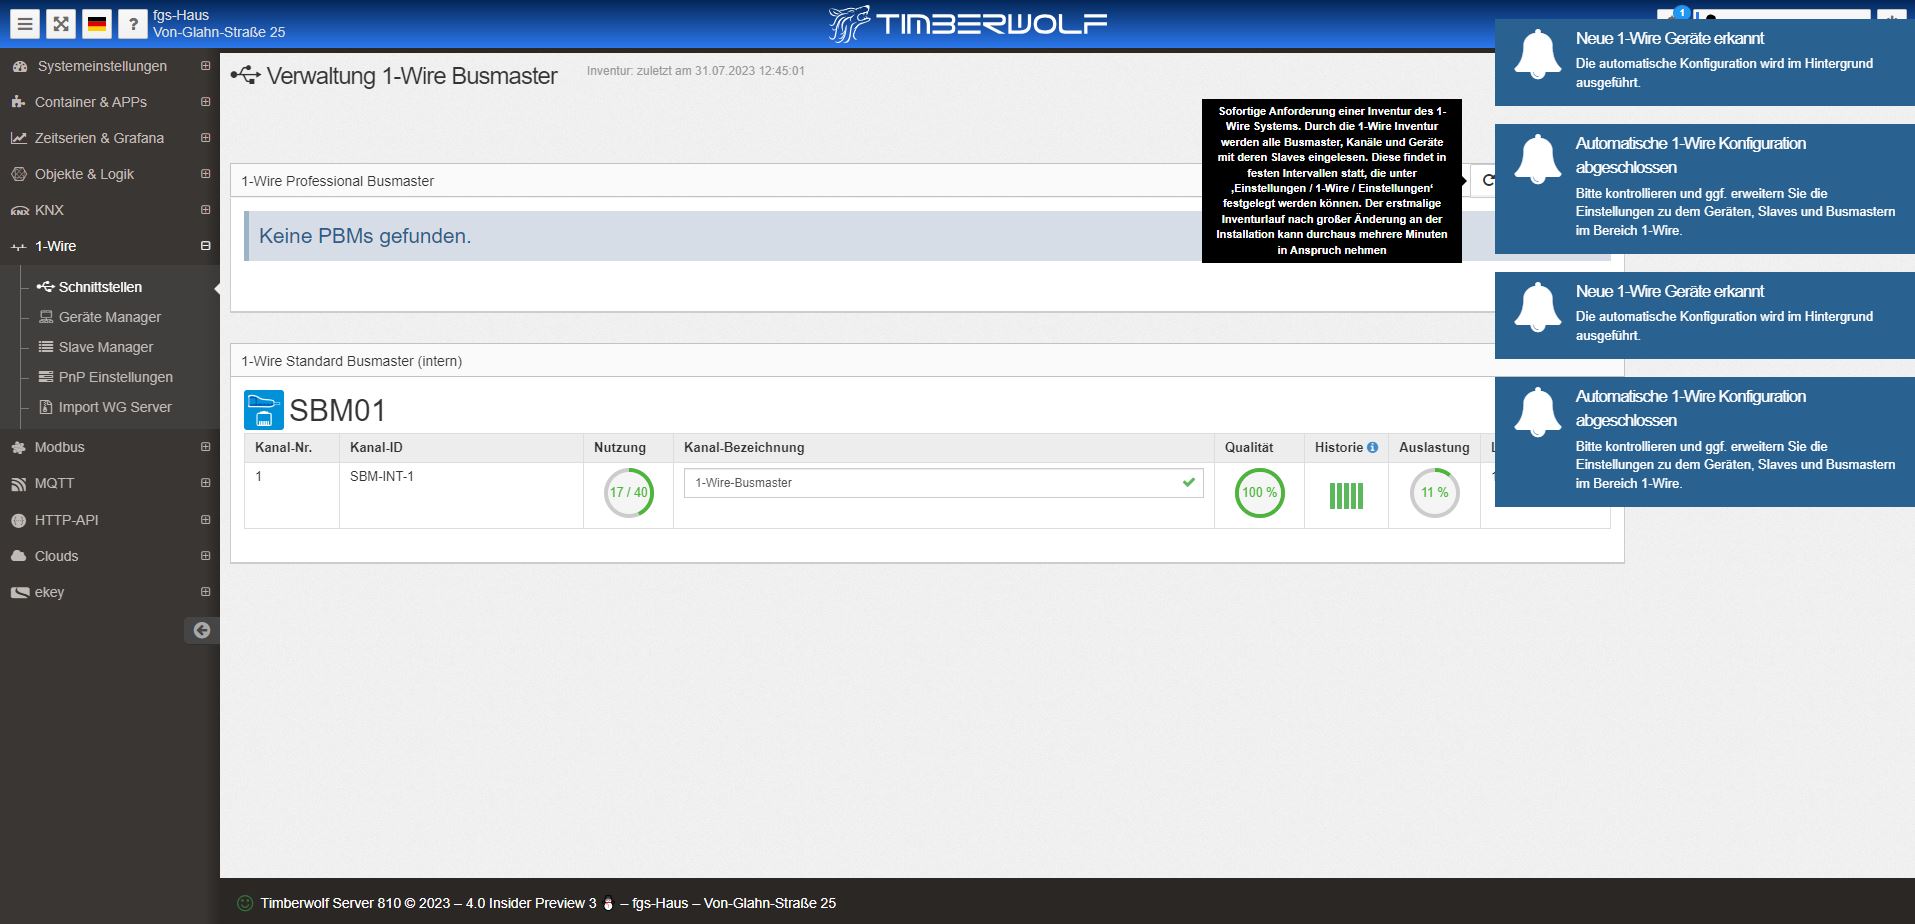1915x924 pixels.
Task: Open the Geräte Manager page
Action: pos(109,317)
